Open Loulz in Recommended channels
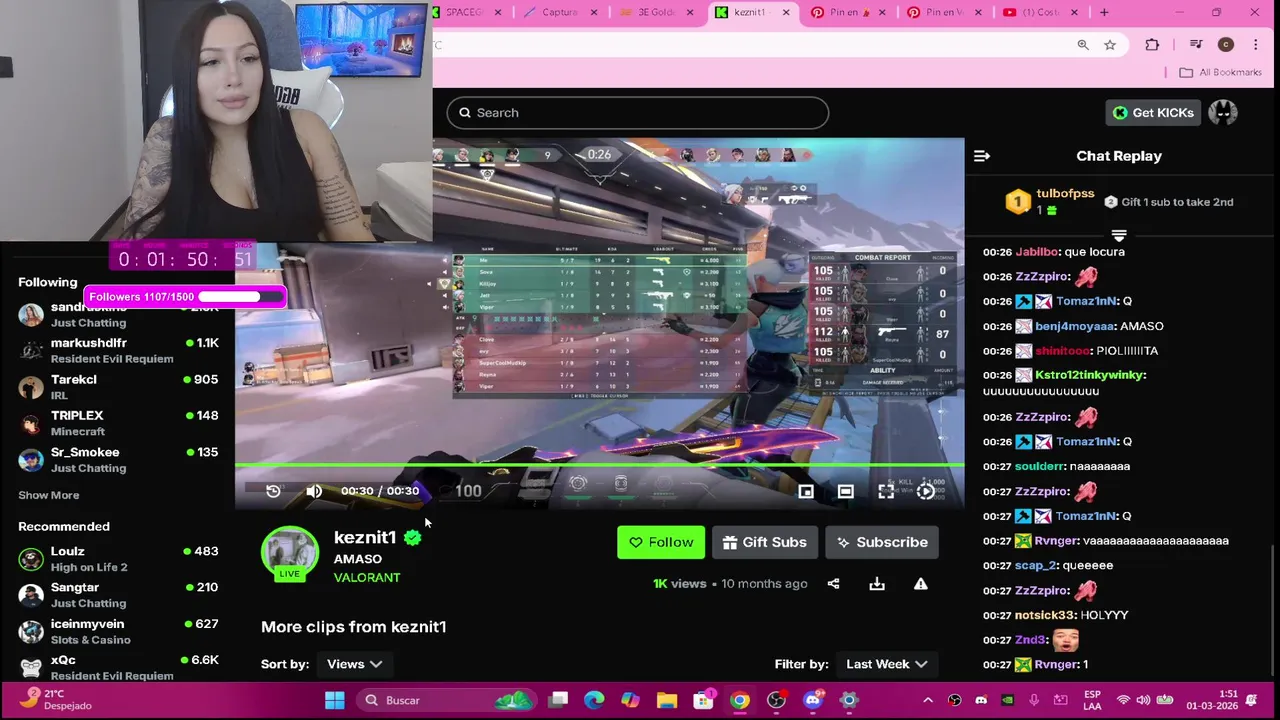The width and height of the screenshot is (1280, 720). click(x=117, y=559)
